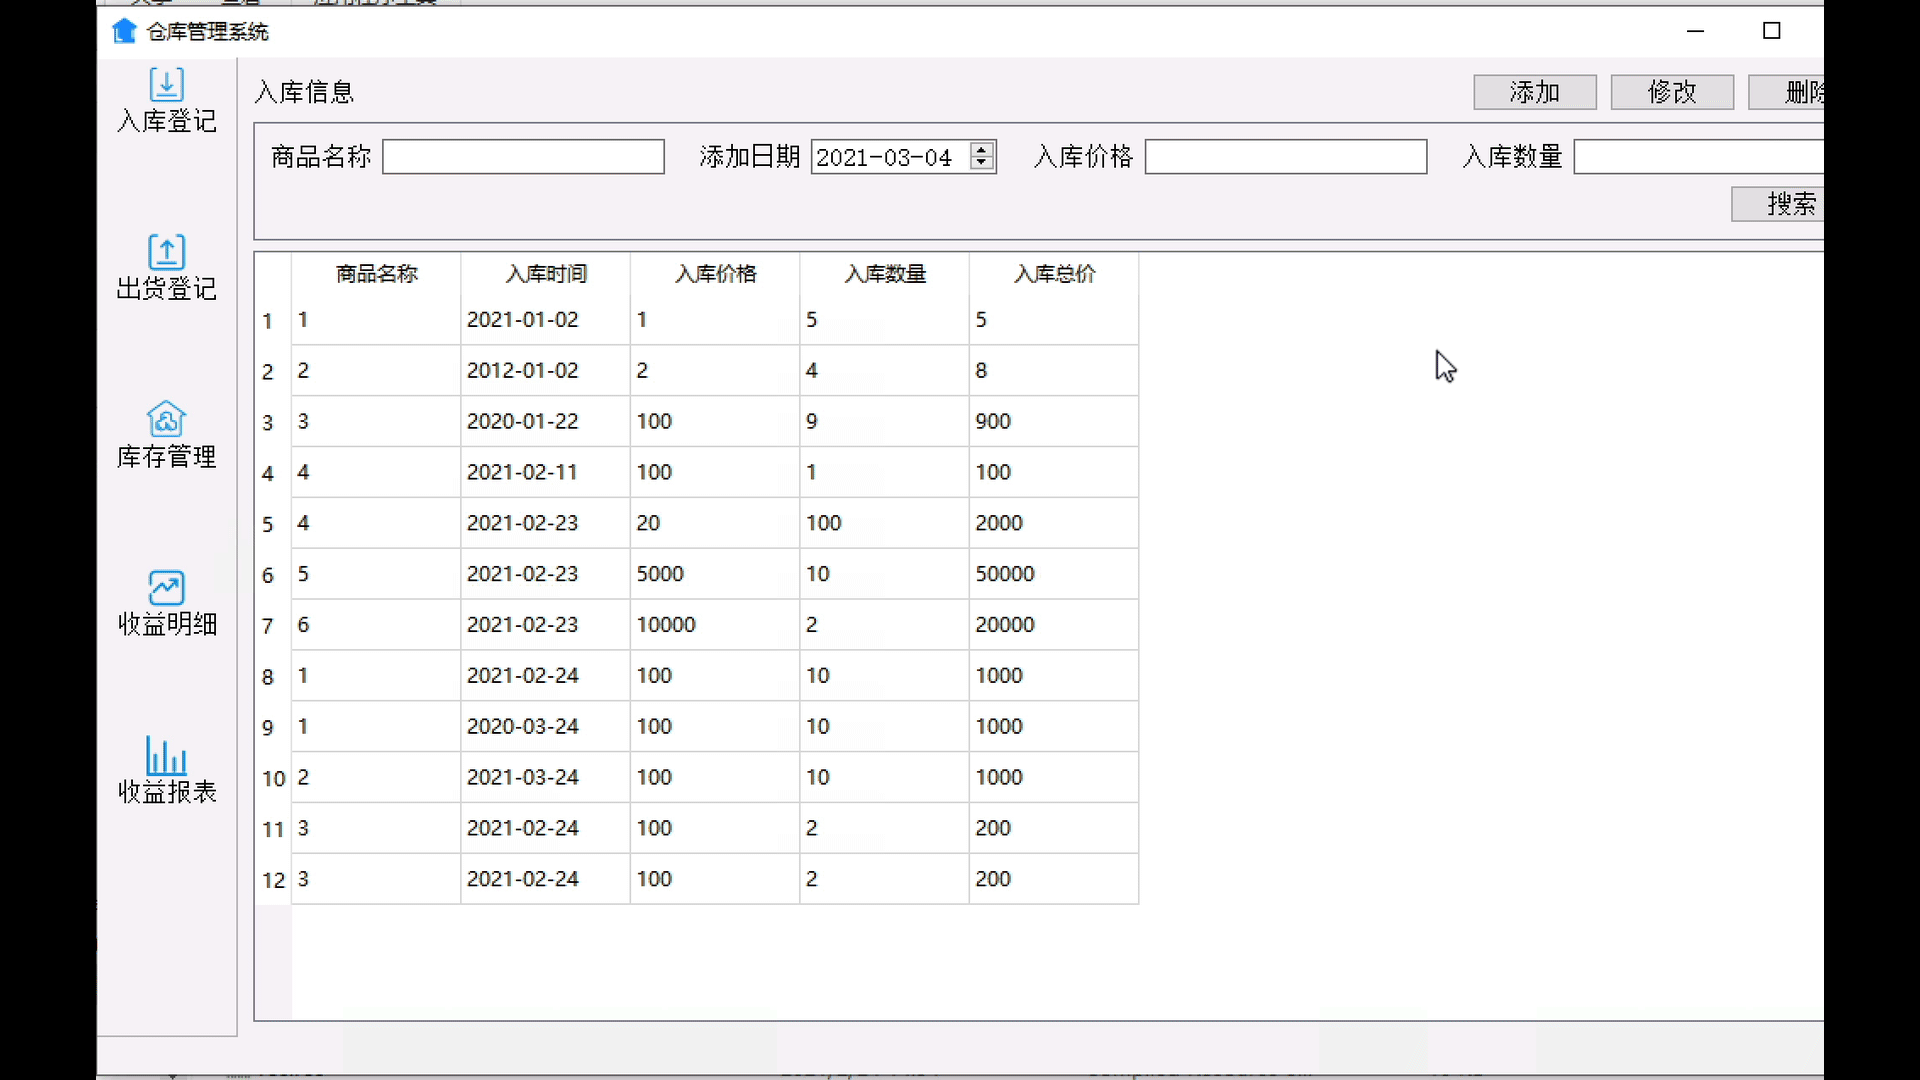Maximize the warehouse management window
The height and width of the screenshot is (1080, 1920).
[1771, 32]
